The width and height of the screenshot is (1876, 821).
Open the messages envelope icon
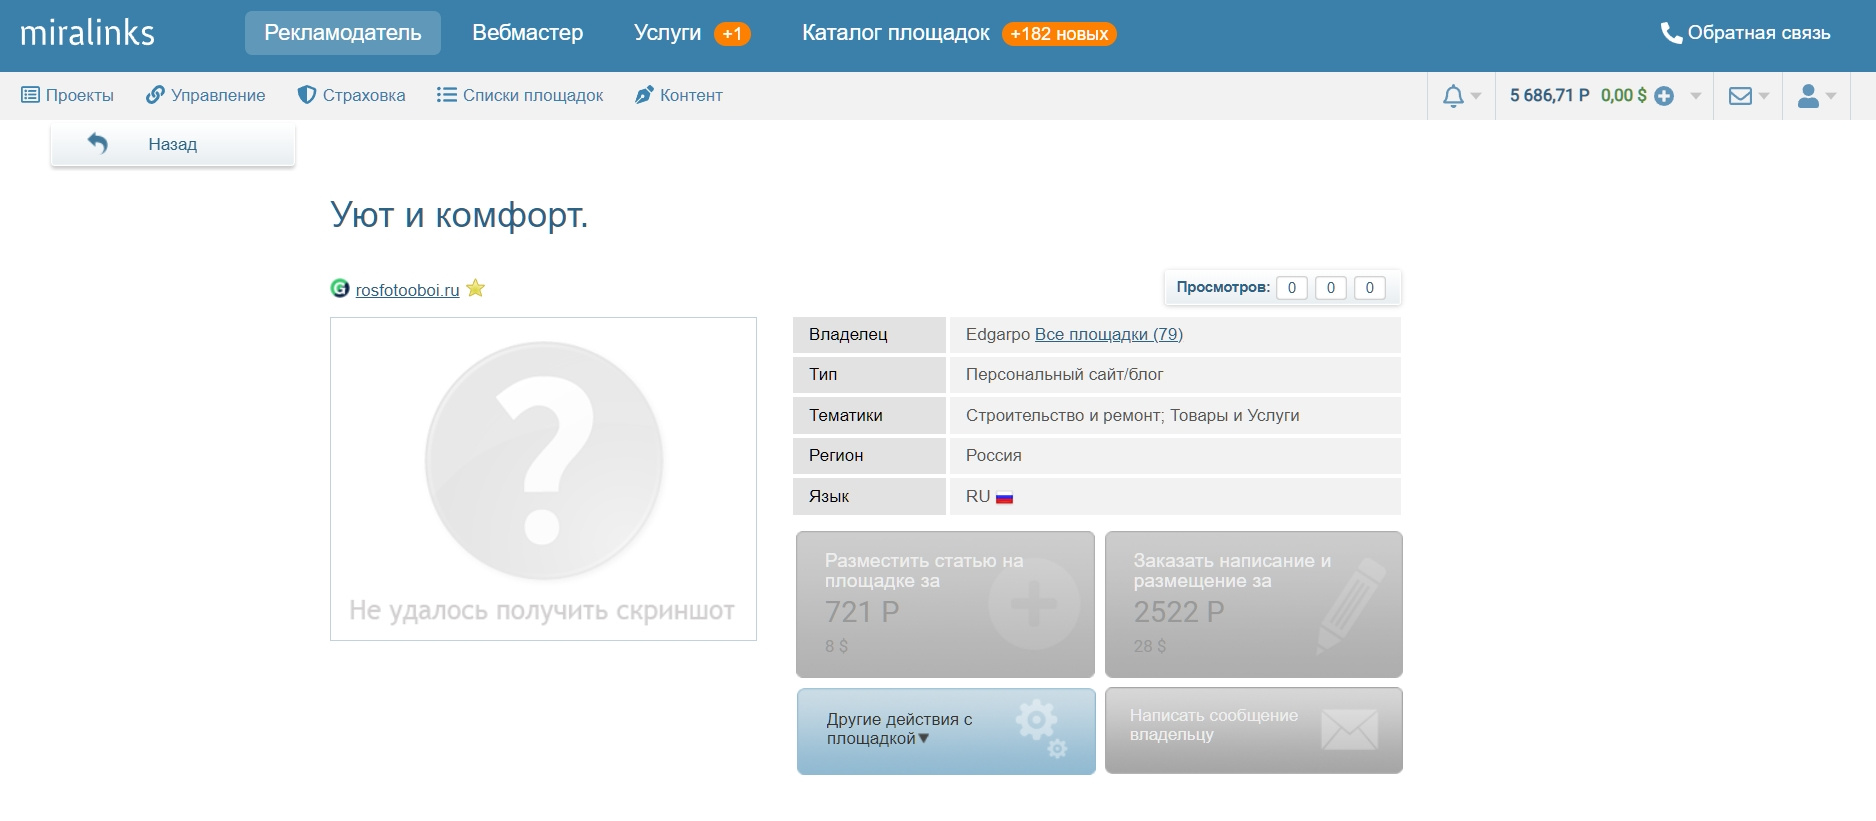1740,96
